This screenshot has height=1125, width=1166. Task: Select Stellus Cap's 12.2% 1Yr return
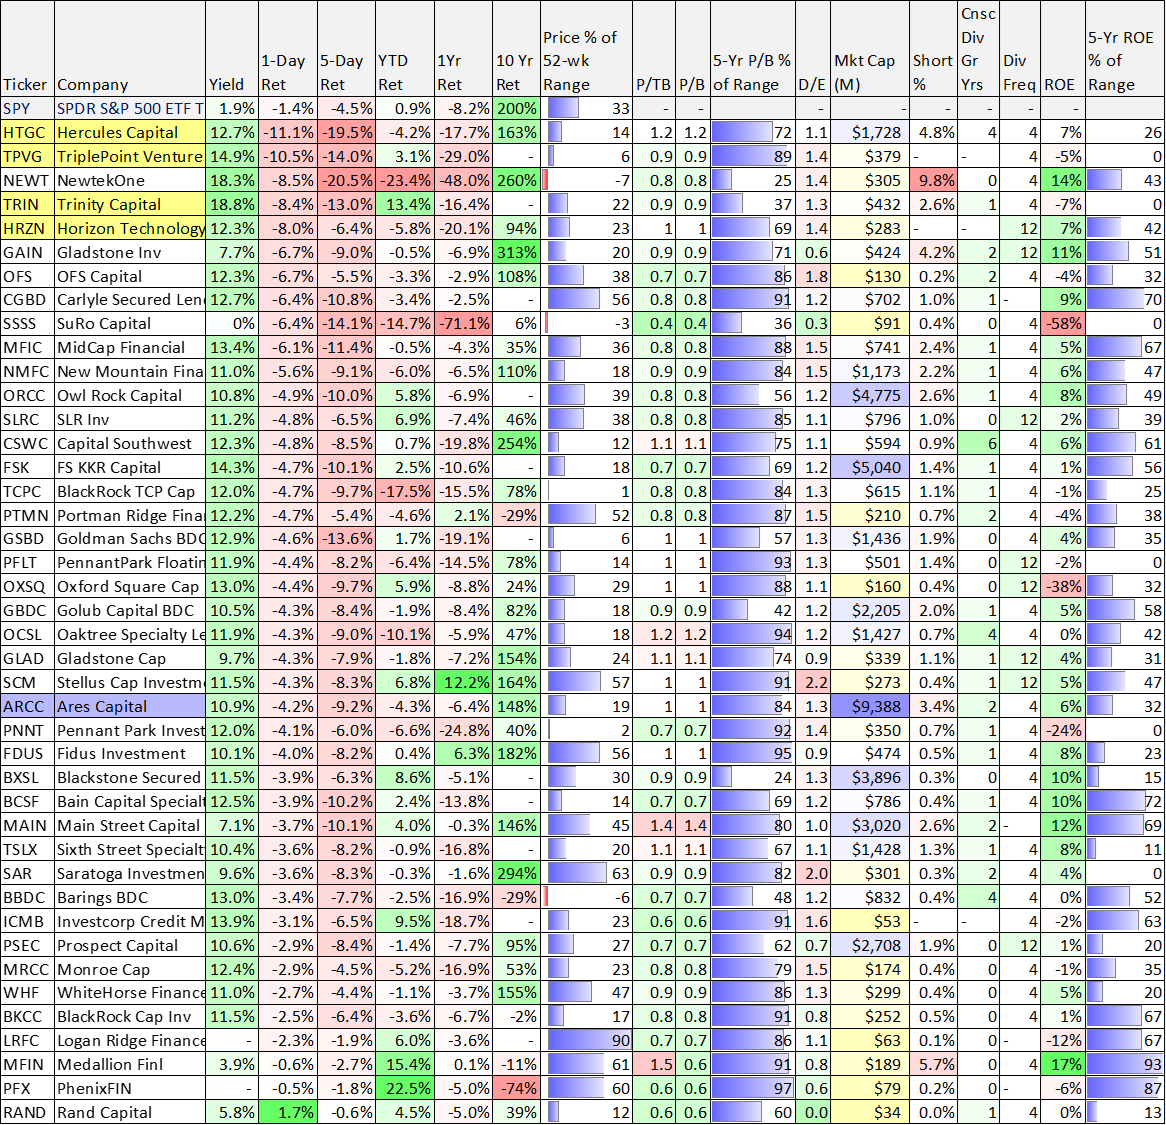pos(463,682)
